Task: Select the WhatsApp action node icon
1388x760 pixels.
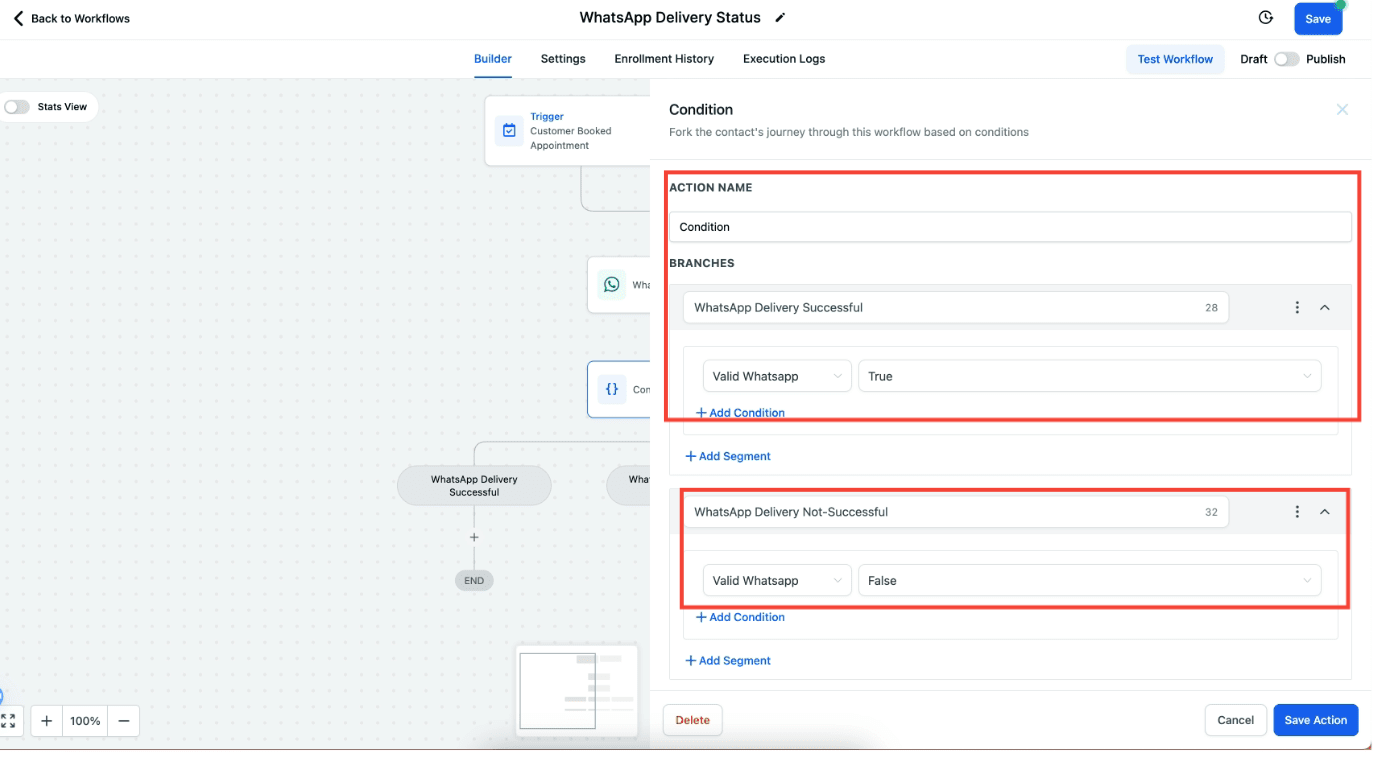Action: tap(612, 285)
